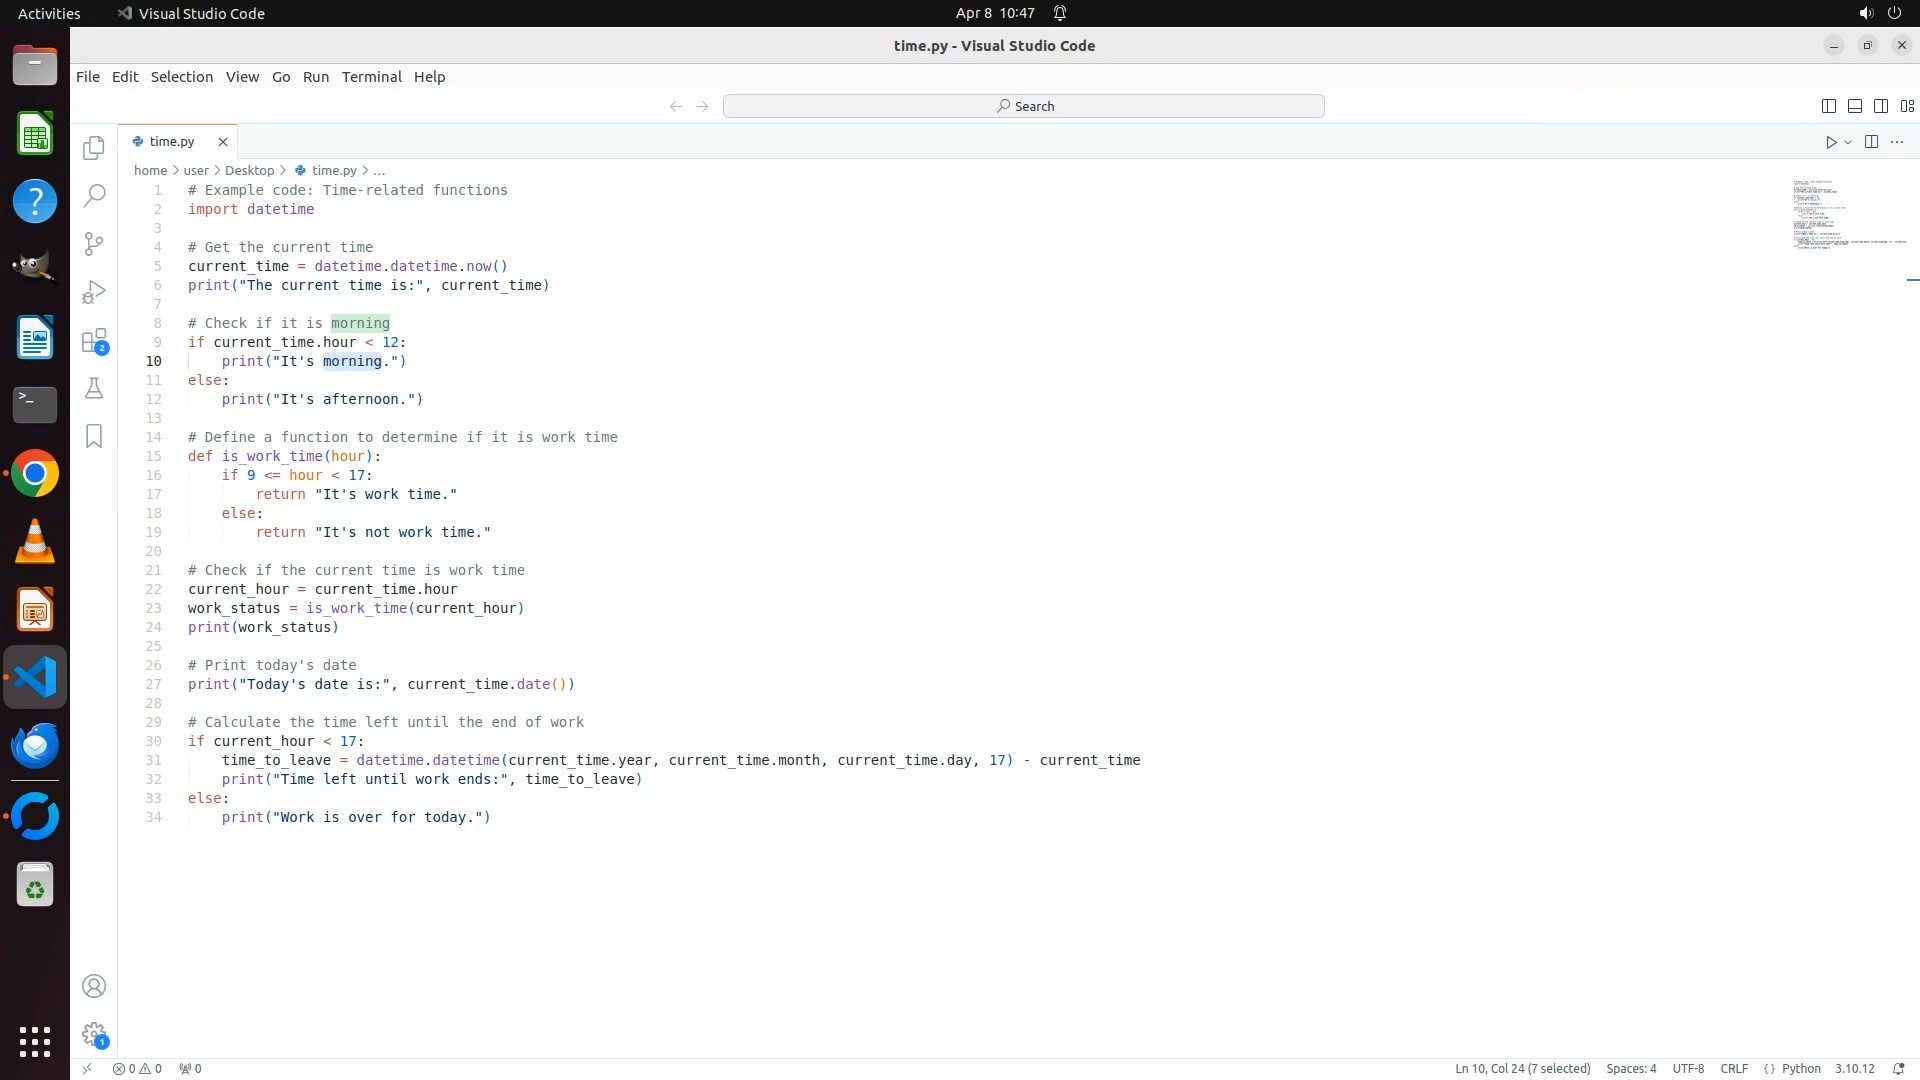Open the Selection menu
The image size is (1920, 1080).
point(181,77)
